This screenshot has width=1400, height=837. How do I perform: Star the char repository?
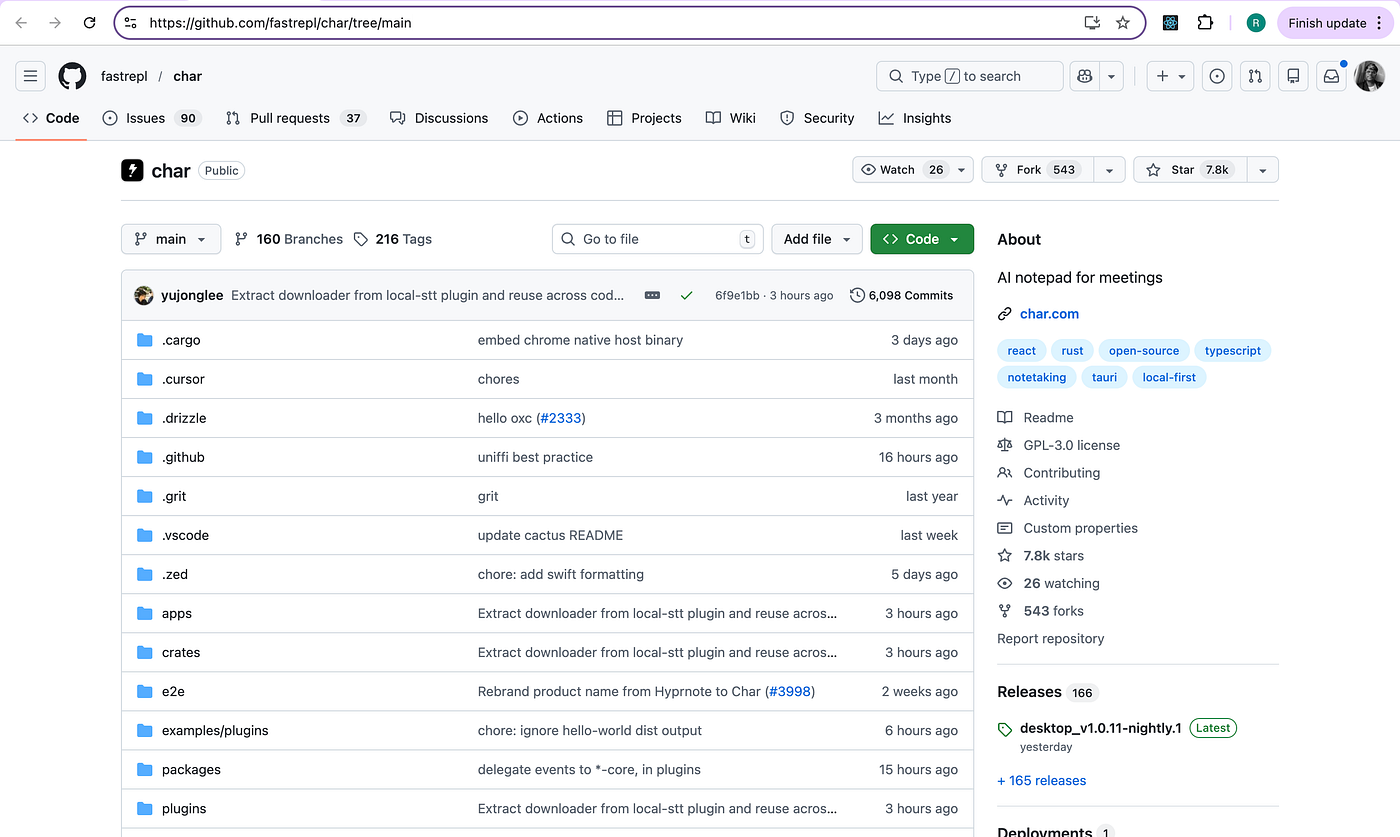(x=1190, y=170)
